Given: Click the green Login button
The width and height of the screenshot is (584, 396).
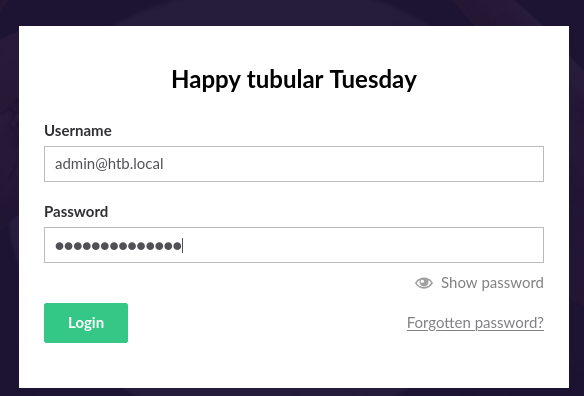Looking at the screenshot, I should pyautogui.click(x=86, y=323).
